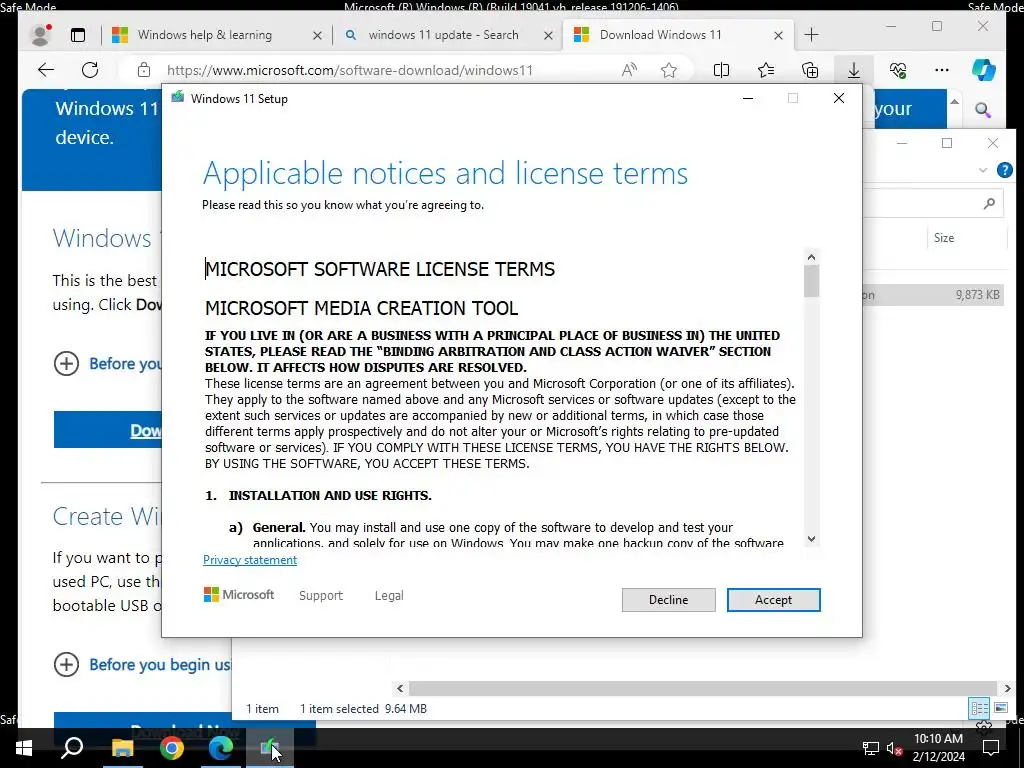Sort by the Size column header
This screenshot has height=768, width=1024.
[944, 238]
